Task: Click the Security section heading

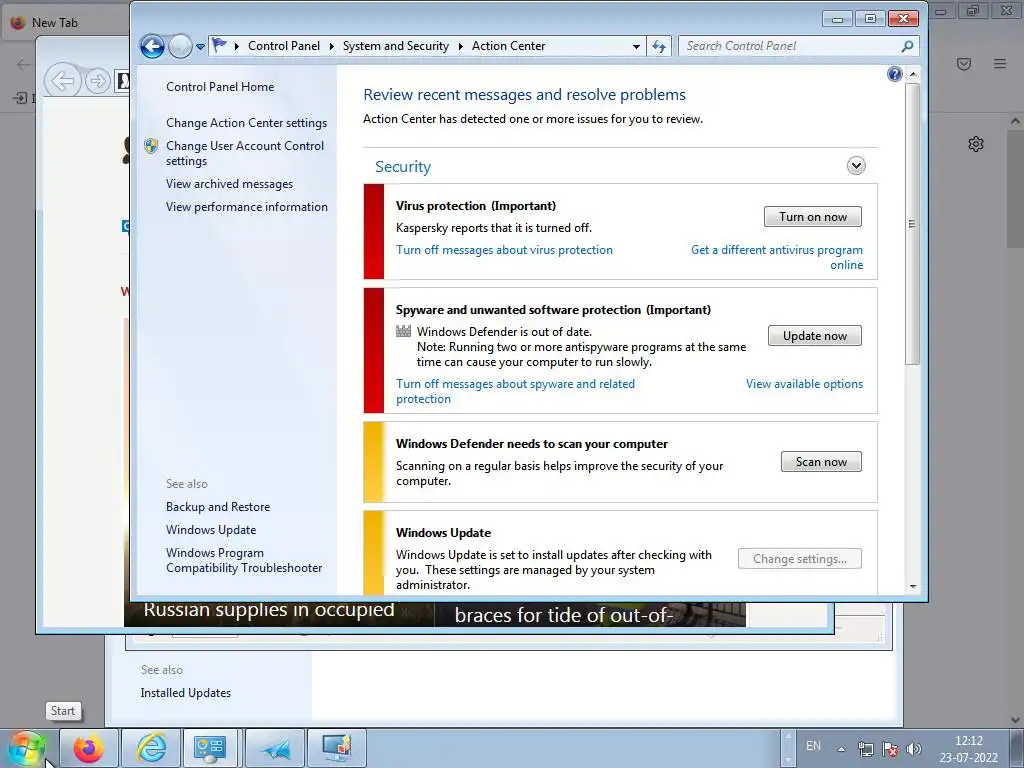Action: click(x=403, y=167)
